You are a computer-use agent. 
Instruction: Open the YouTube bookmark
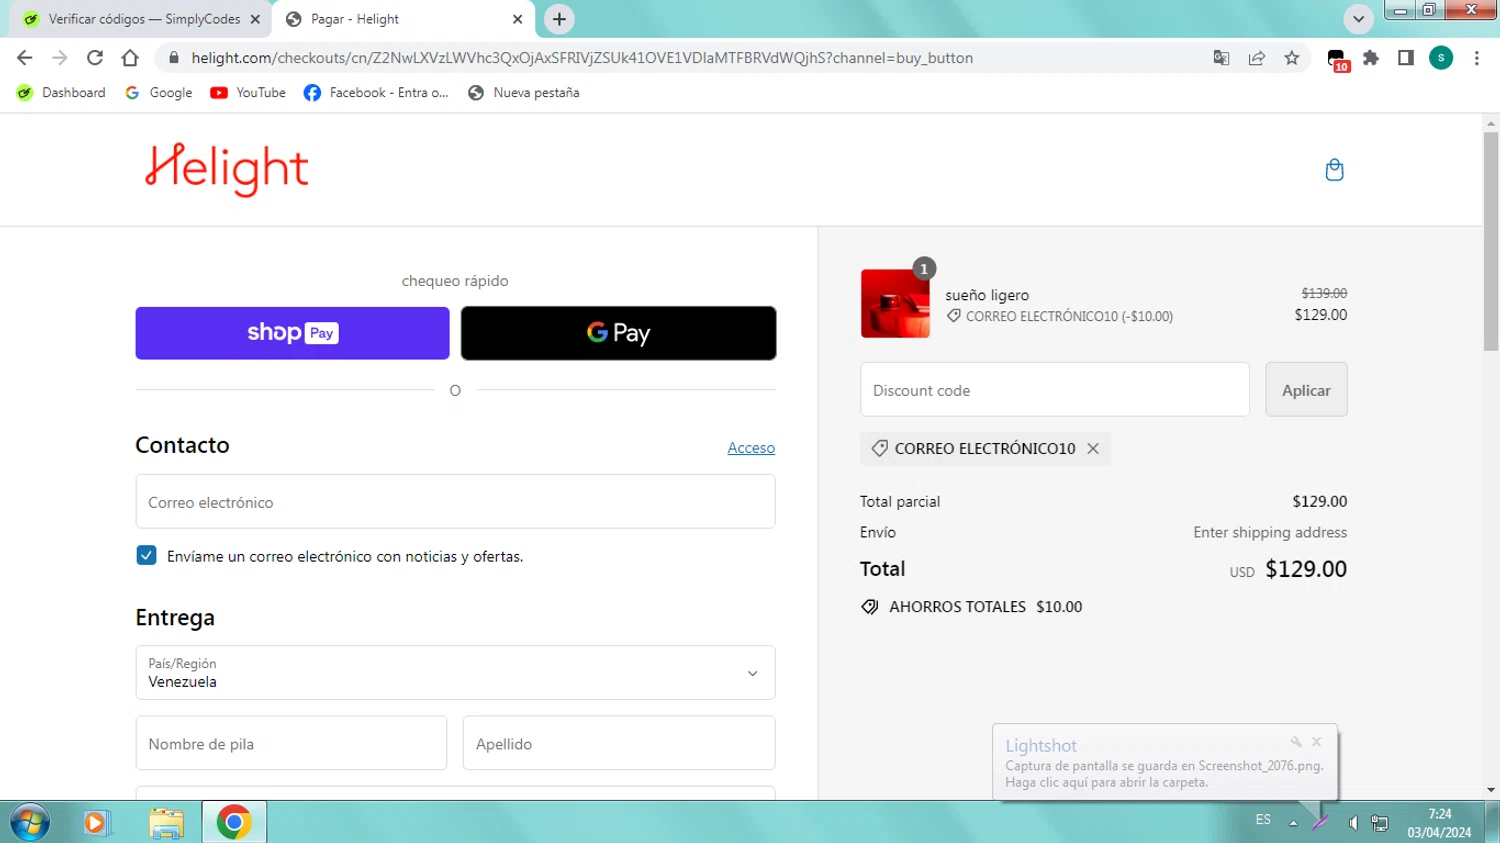click(x=248, y=92)
